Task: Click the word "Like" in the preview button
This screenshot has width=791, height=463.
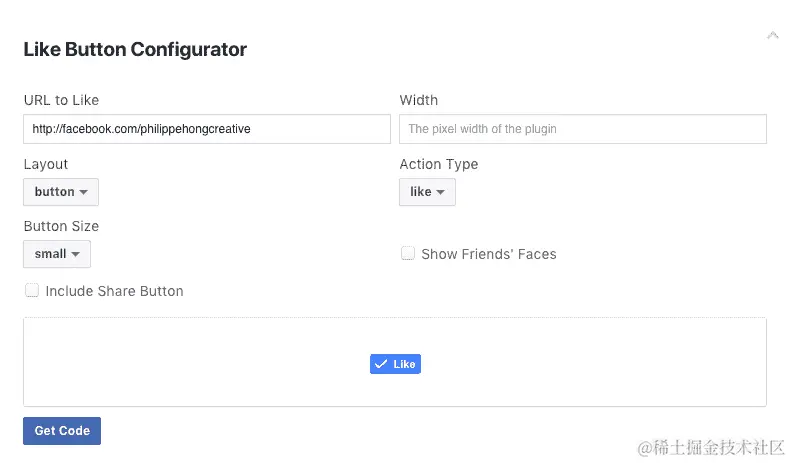Action: point(404,364)
